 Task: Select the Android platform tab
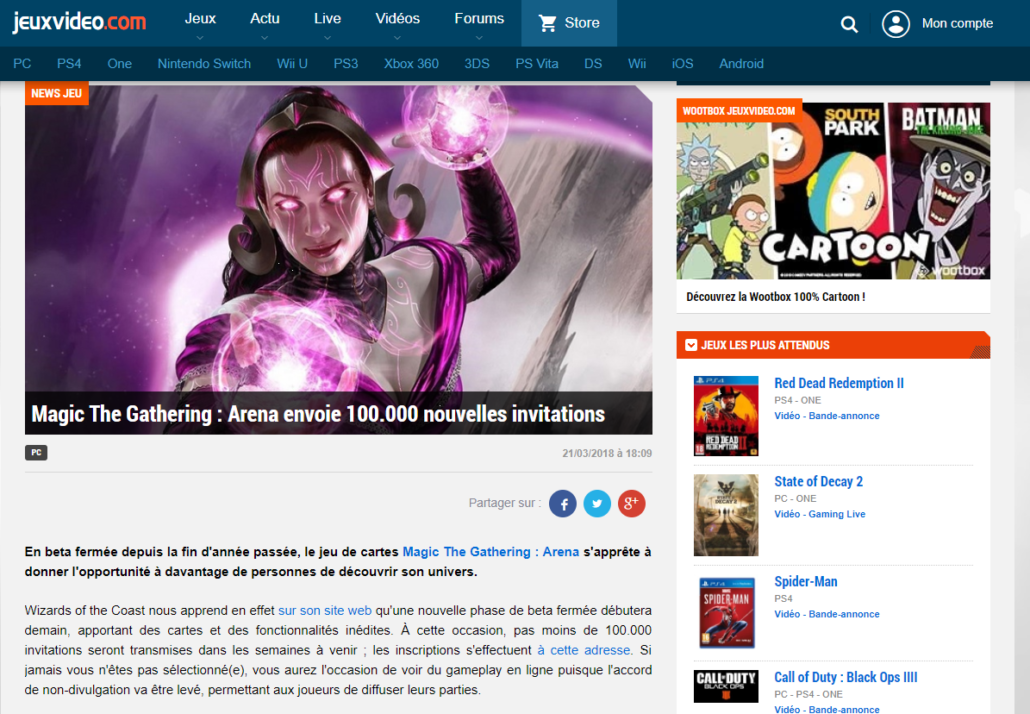tap(741, 64)
